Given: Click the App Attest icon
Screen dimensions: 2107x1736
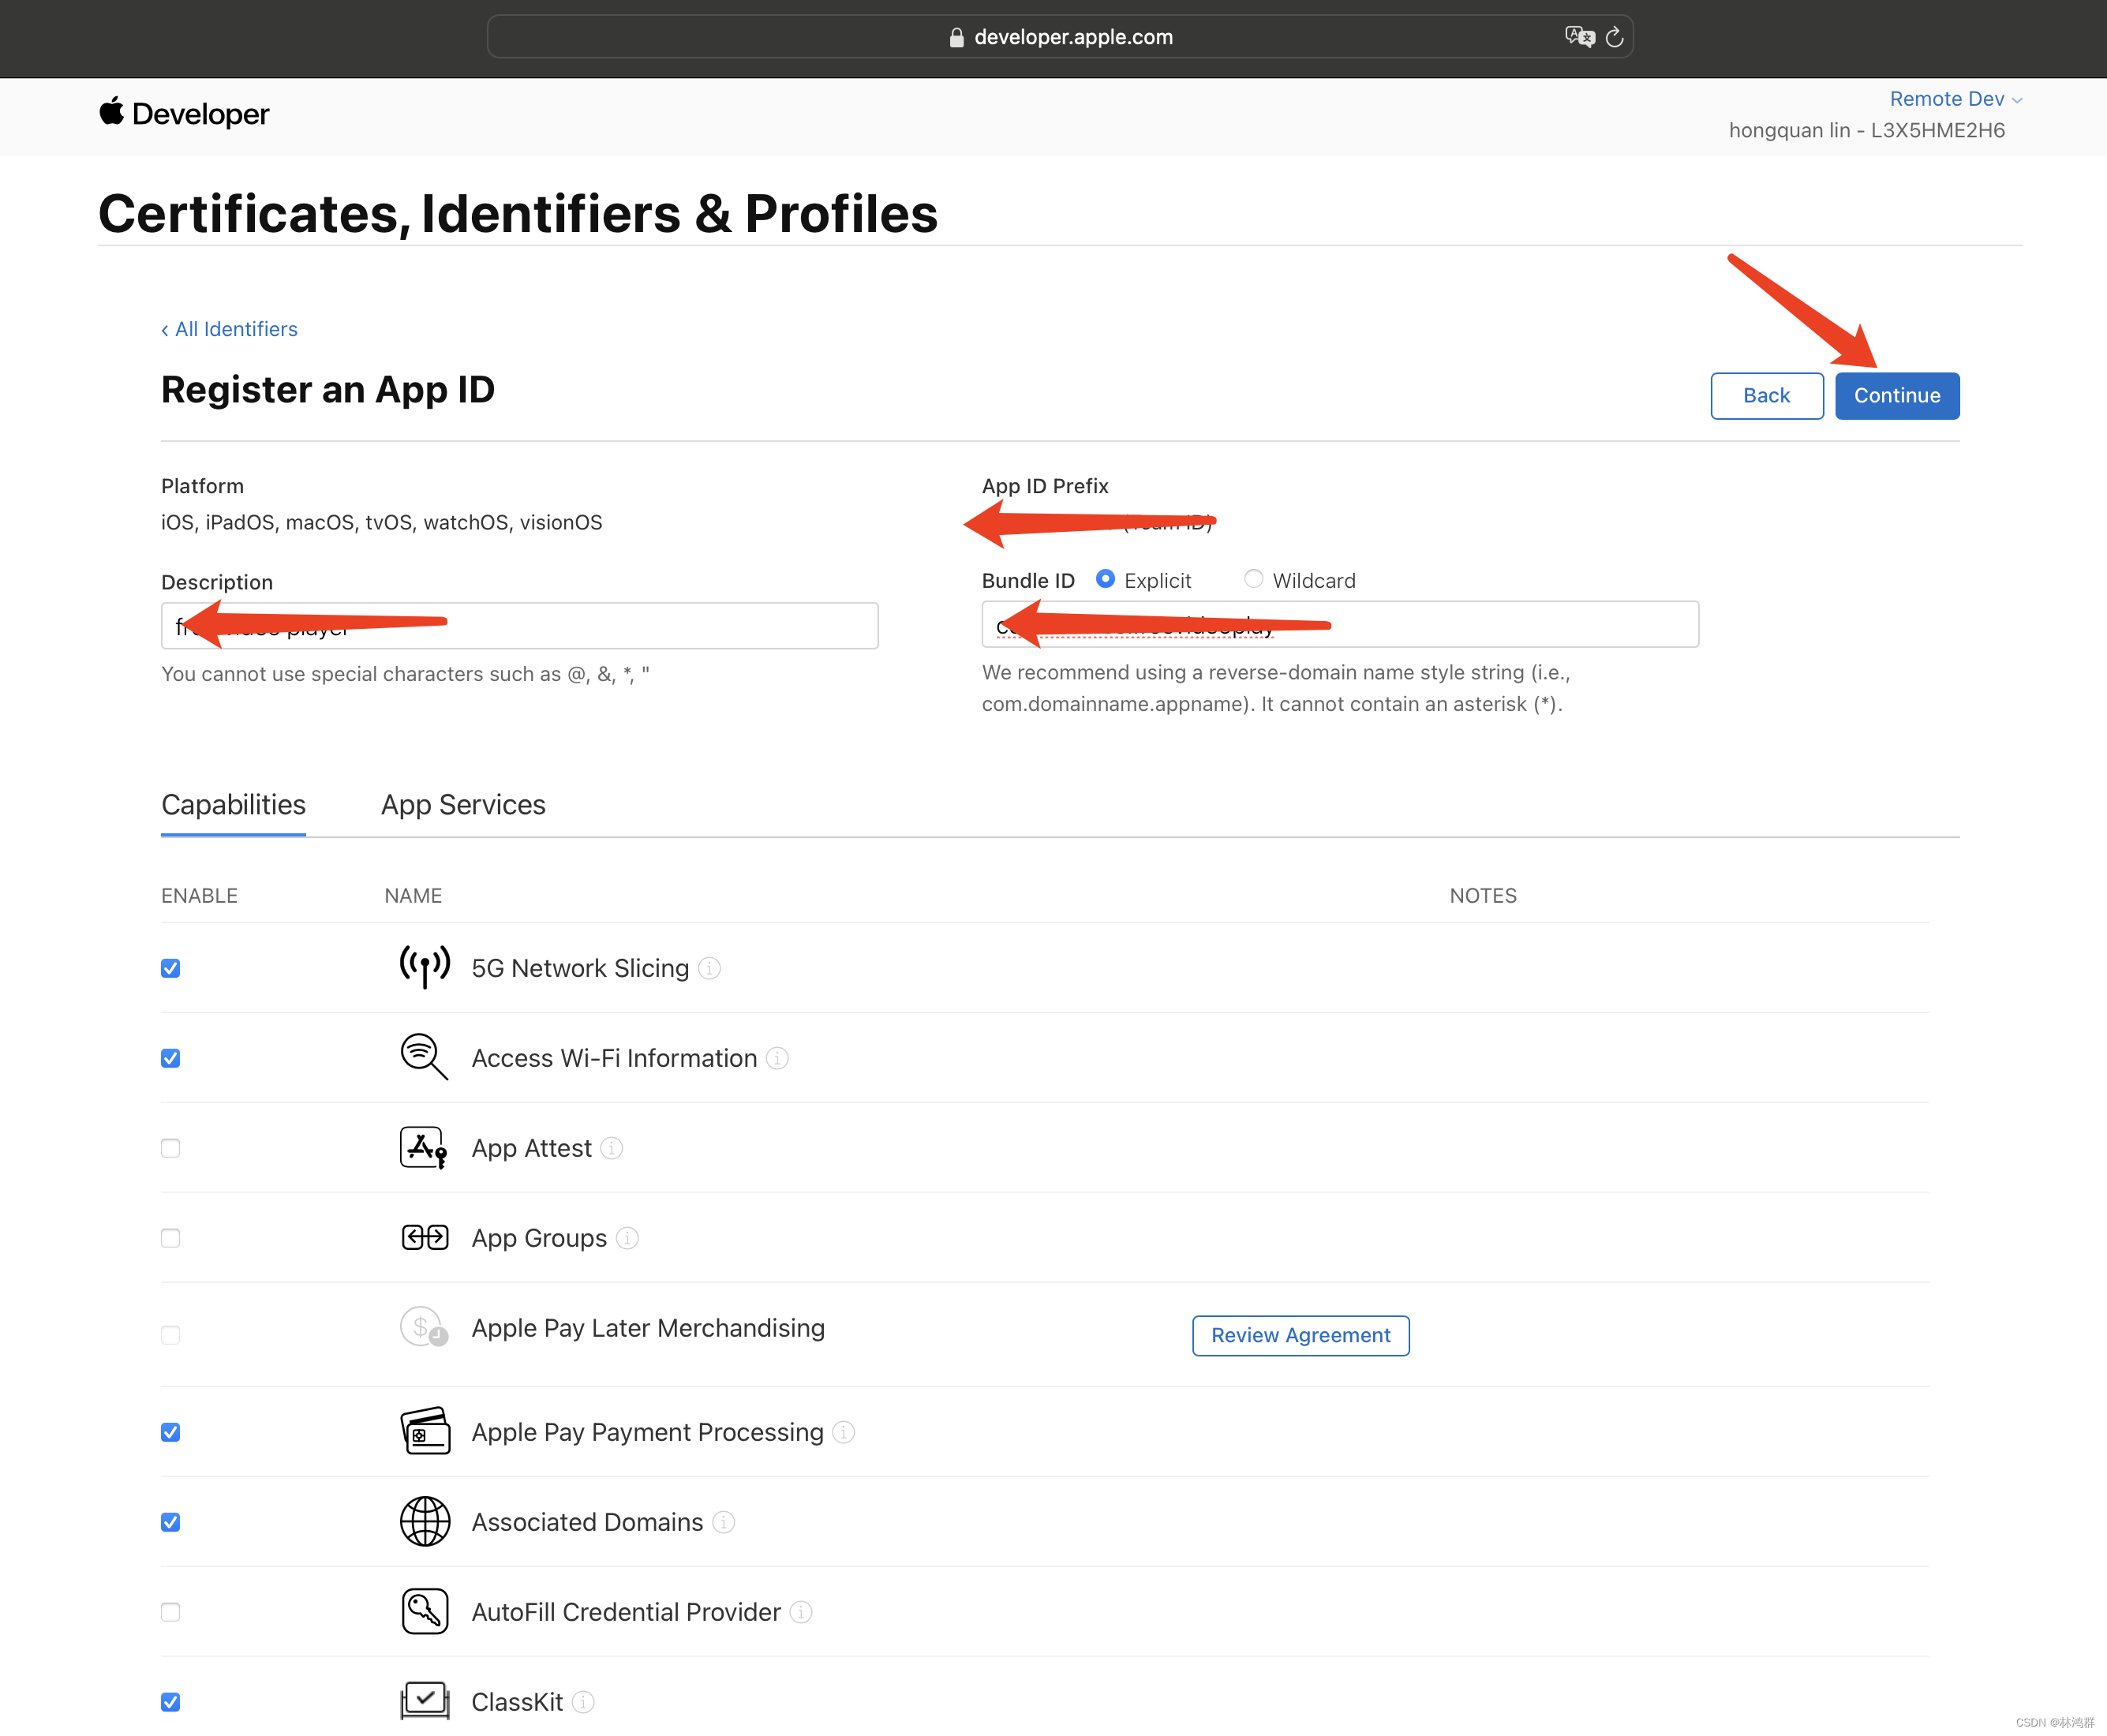Looking at the screenshot, I should (424, 1148).
